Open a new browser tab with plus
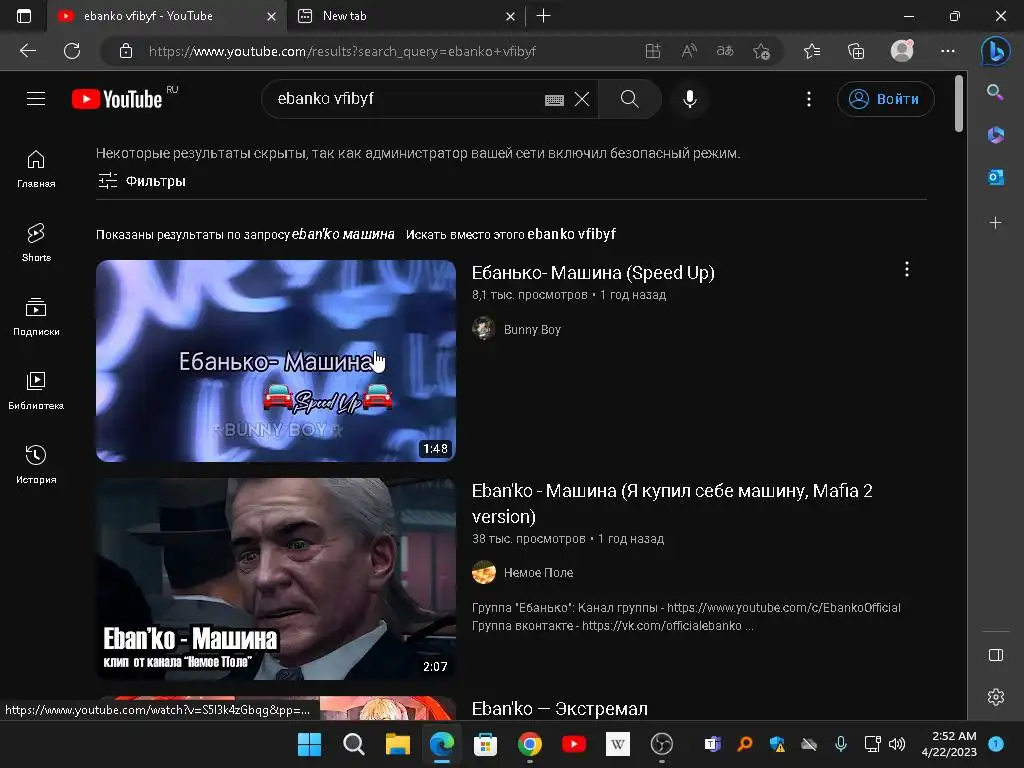 click(543, 16)
